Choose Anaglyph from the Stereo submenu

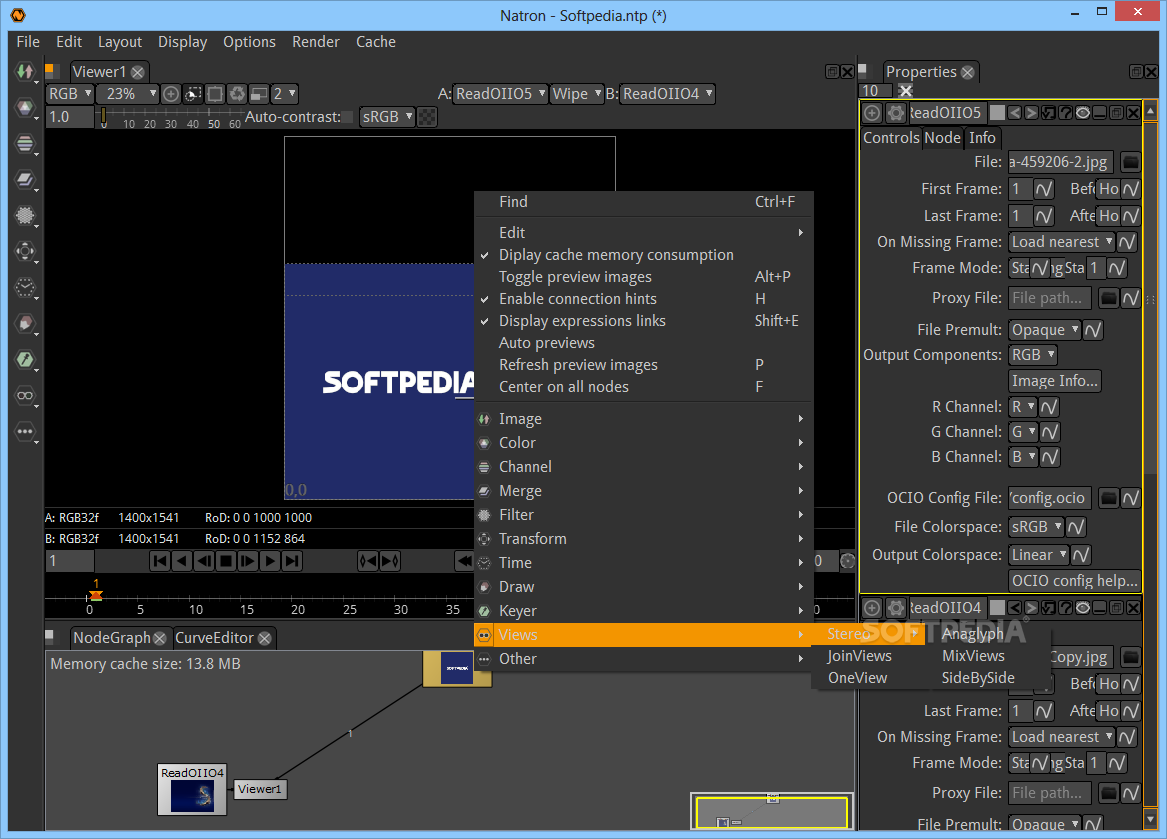tap(973, 634)
